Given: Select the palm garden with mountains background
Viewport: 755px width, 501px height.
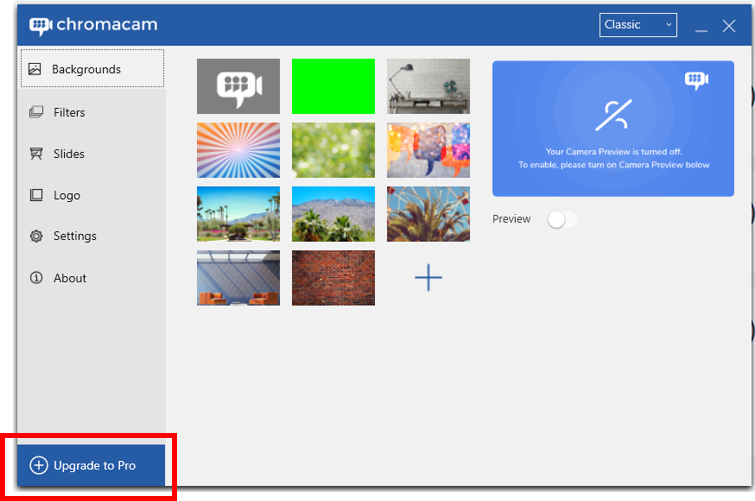Looking at the screenshot, I should coord(238,214).
